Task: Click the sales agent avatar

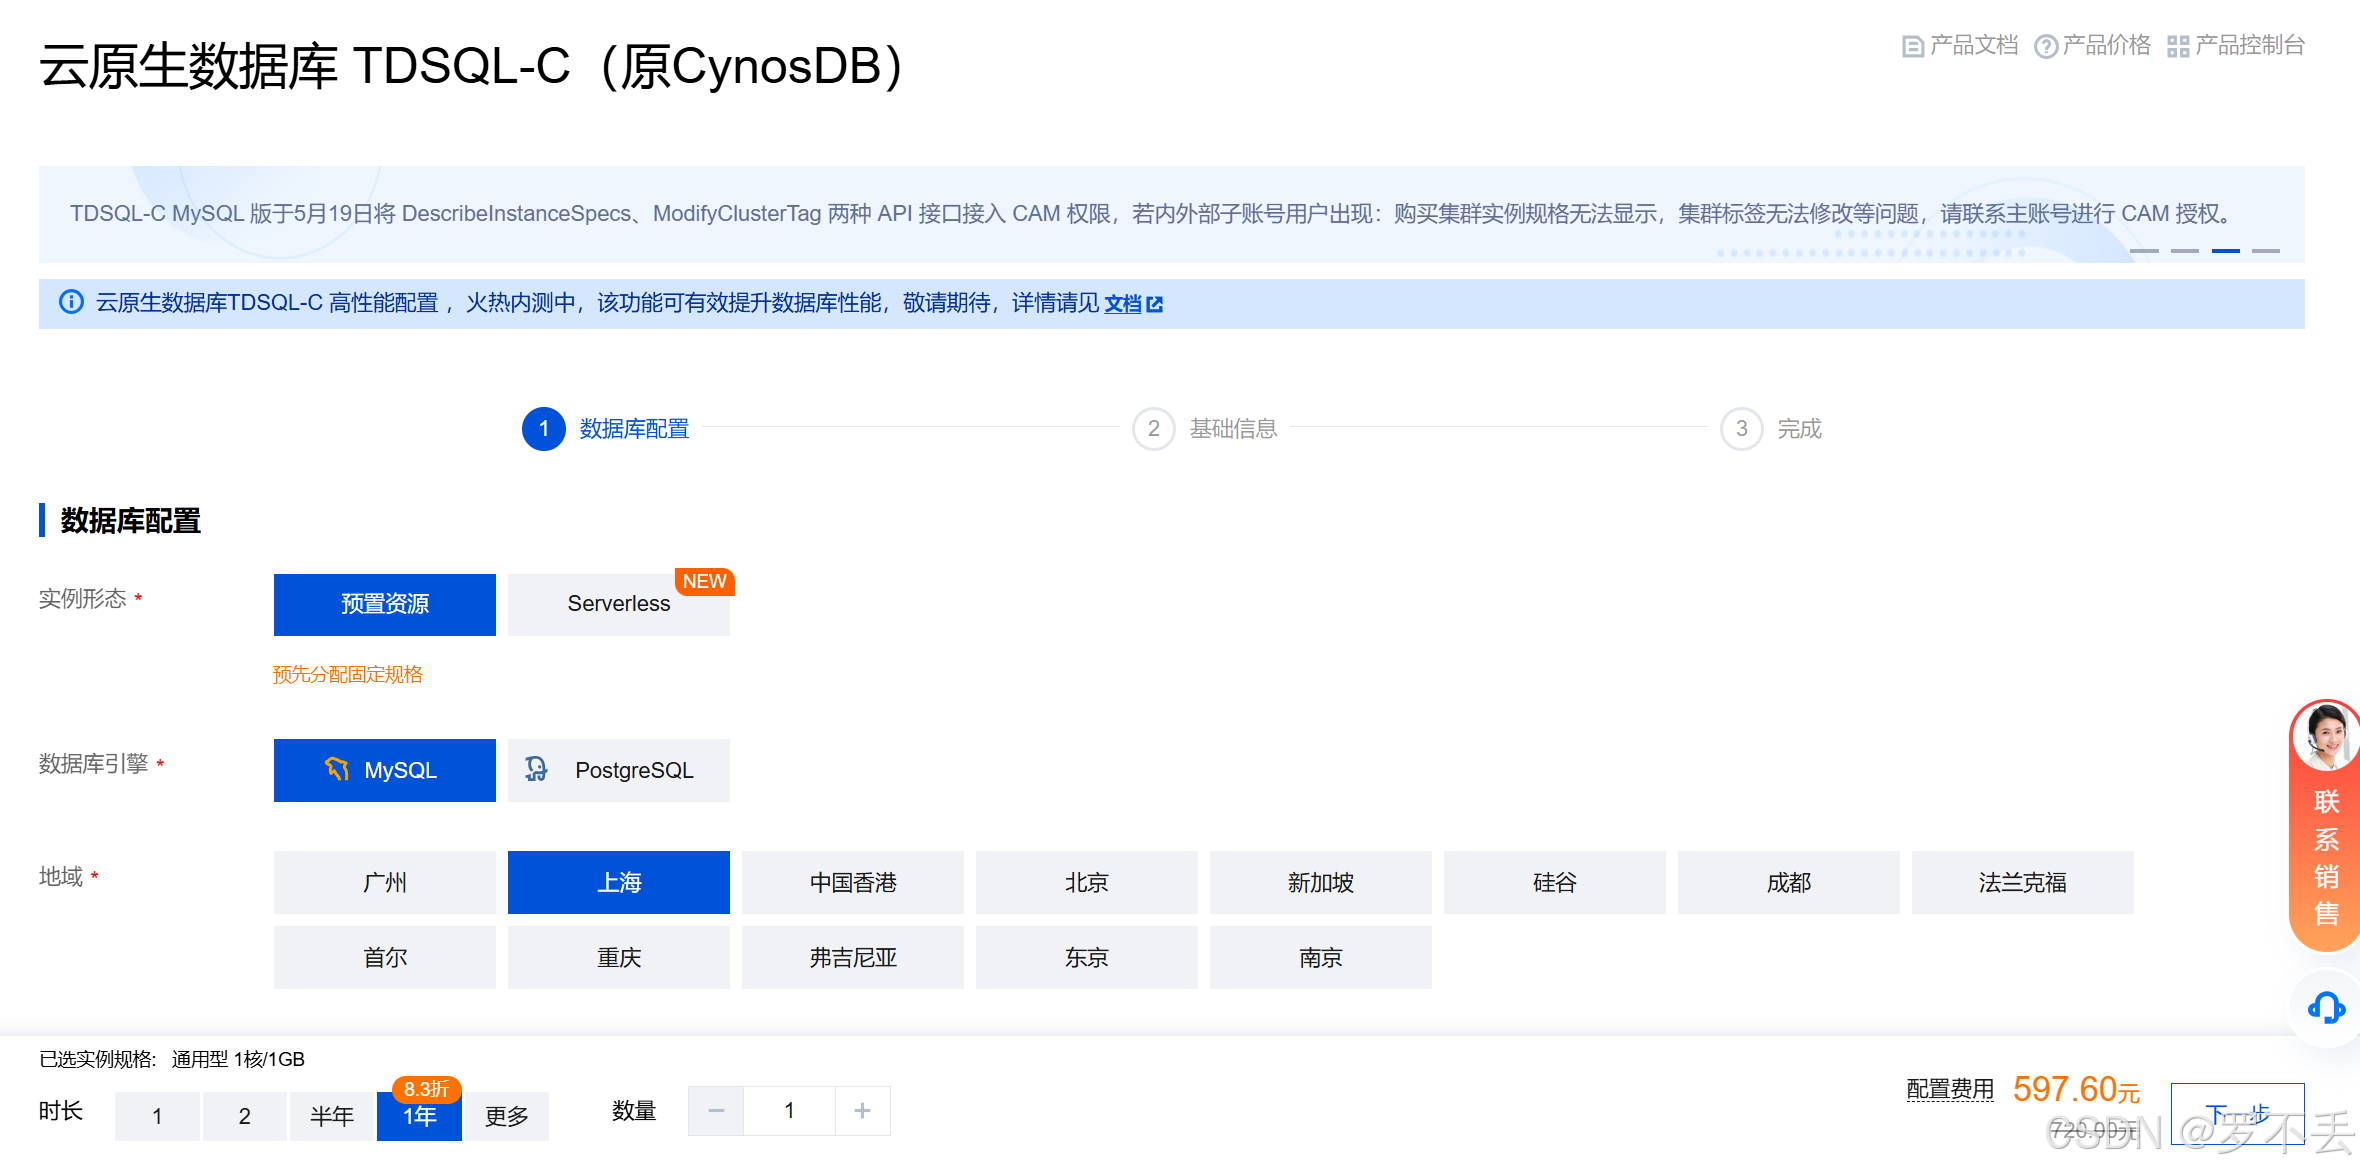Action: click(2327, 737)
